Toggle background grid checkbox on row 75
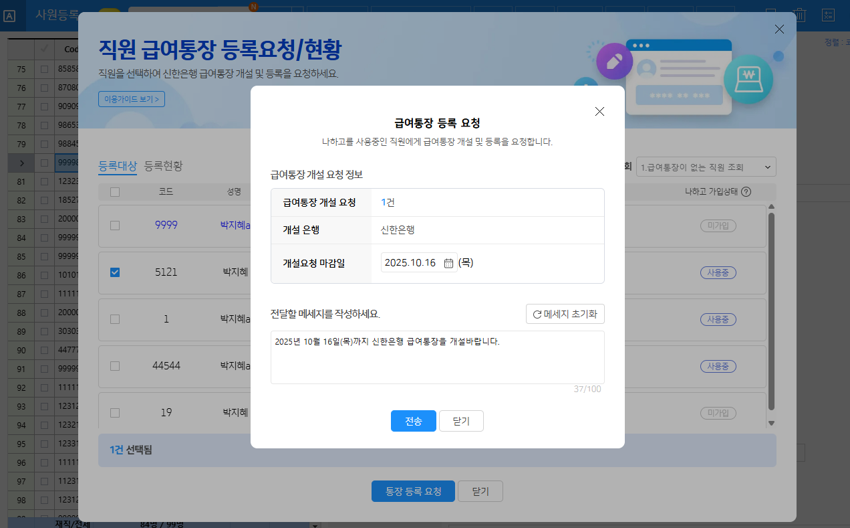The image size is (850, 528). tap(44, 69)
